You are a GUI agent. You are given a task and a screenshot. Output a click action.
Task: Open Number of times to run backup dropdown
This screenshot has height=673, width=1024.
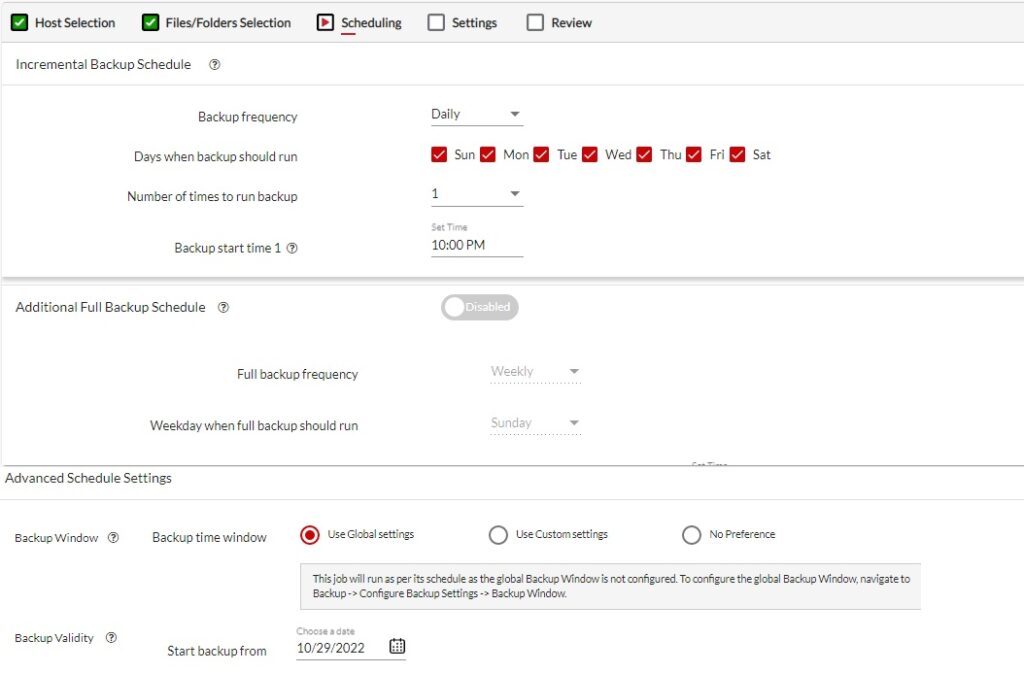(x=477, y=194)
